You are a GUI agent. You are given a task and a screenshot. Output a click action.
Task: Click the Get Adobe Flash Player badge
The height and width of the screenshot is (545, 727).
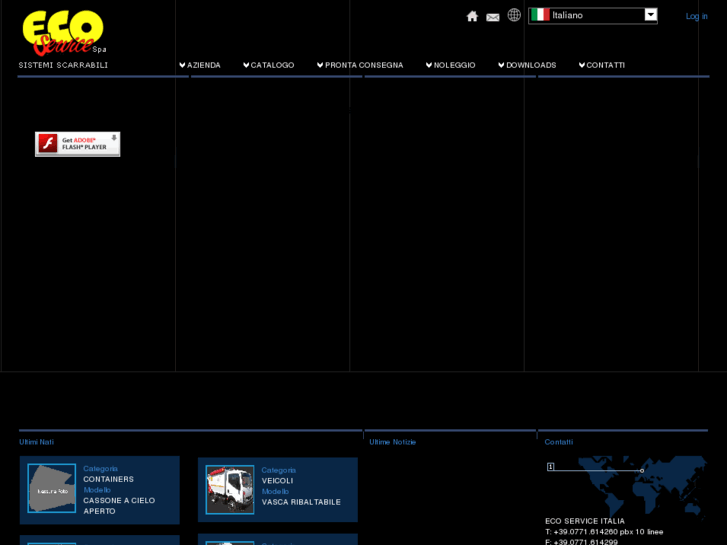point(77,144)
